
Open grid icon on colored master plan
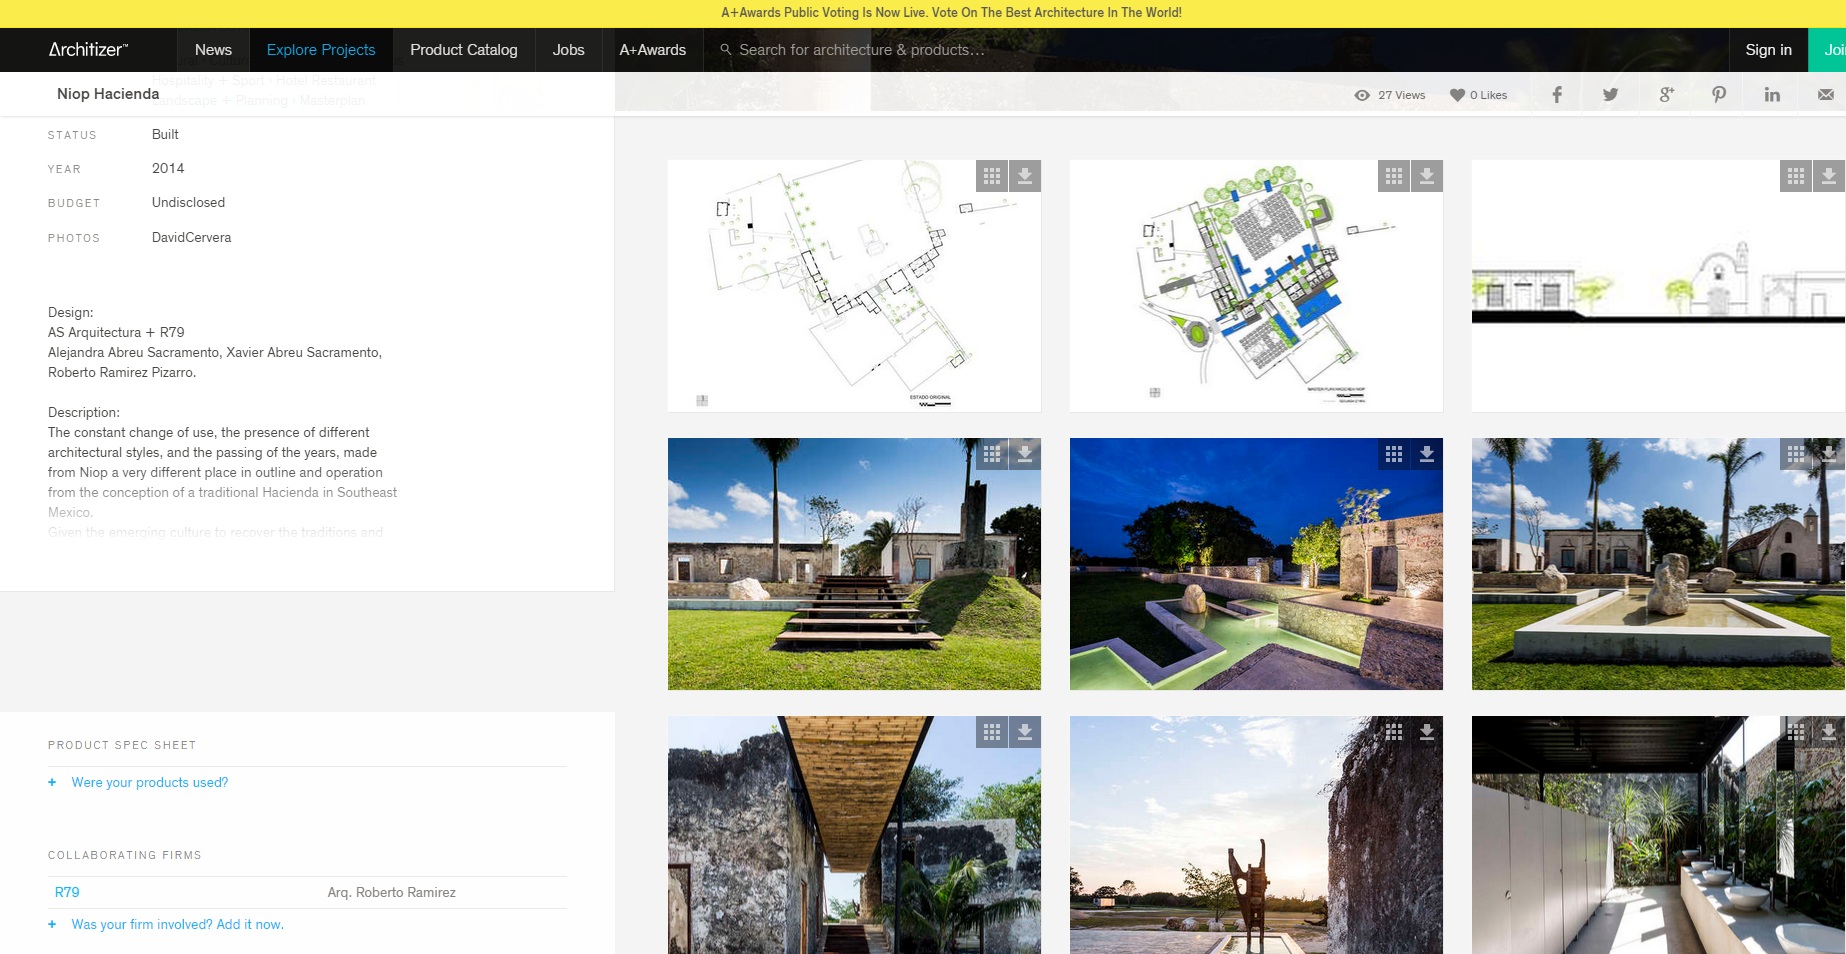tap(1394, 176)
